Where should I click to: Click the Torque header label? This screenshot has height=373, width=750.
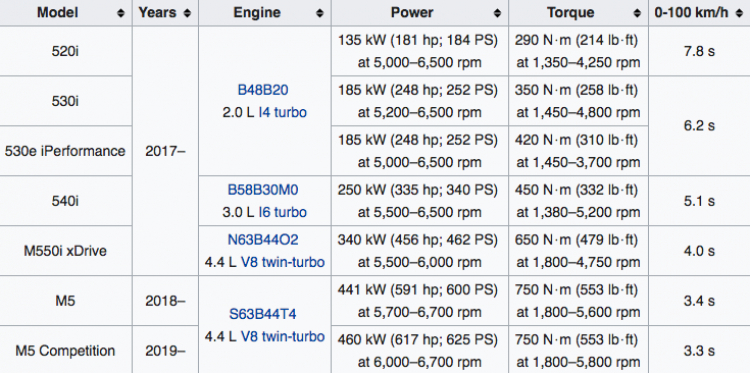pos(571,13)
